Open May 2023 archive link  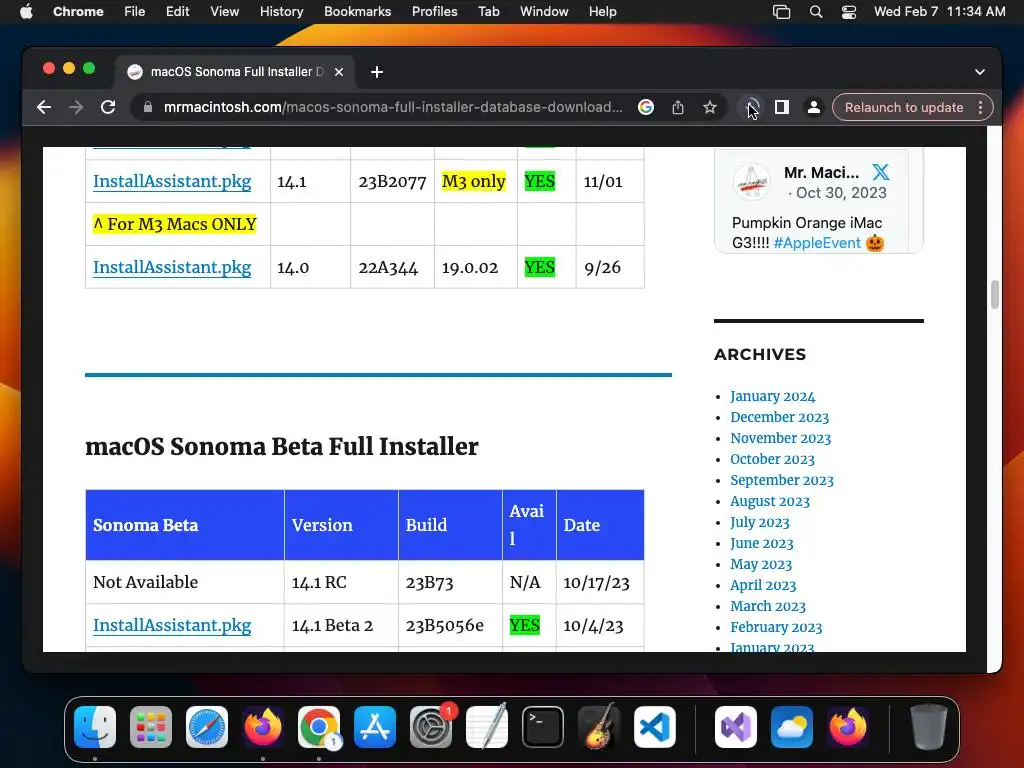click(761, 564)
